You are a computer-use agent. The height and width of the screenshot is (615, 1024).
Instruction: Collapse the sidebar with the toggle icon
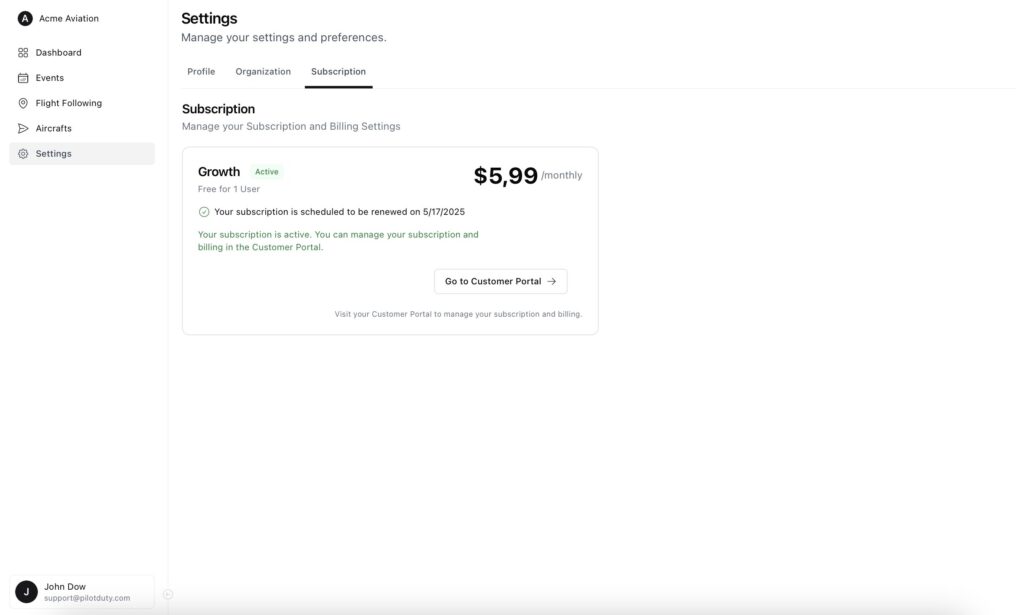click(168, 594)
